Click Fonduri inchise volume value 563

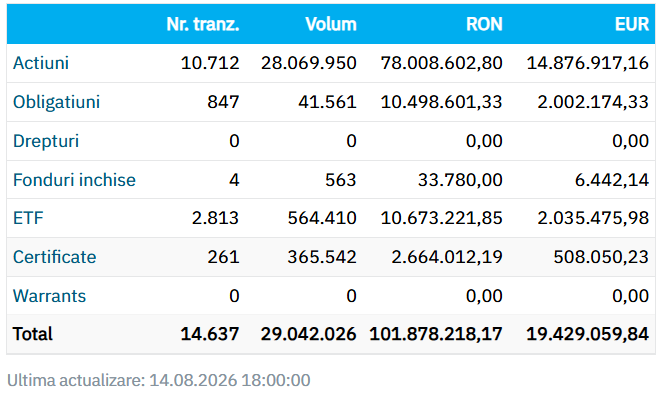pyautogui.click(x=340, y=180)
